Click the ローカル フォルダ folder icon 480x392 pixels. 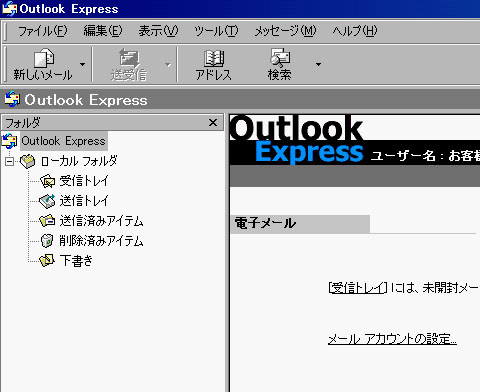(x=27, y=161)
